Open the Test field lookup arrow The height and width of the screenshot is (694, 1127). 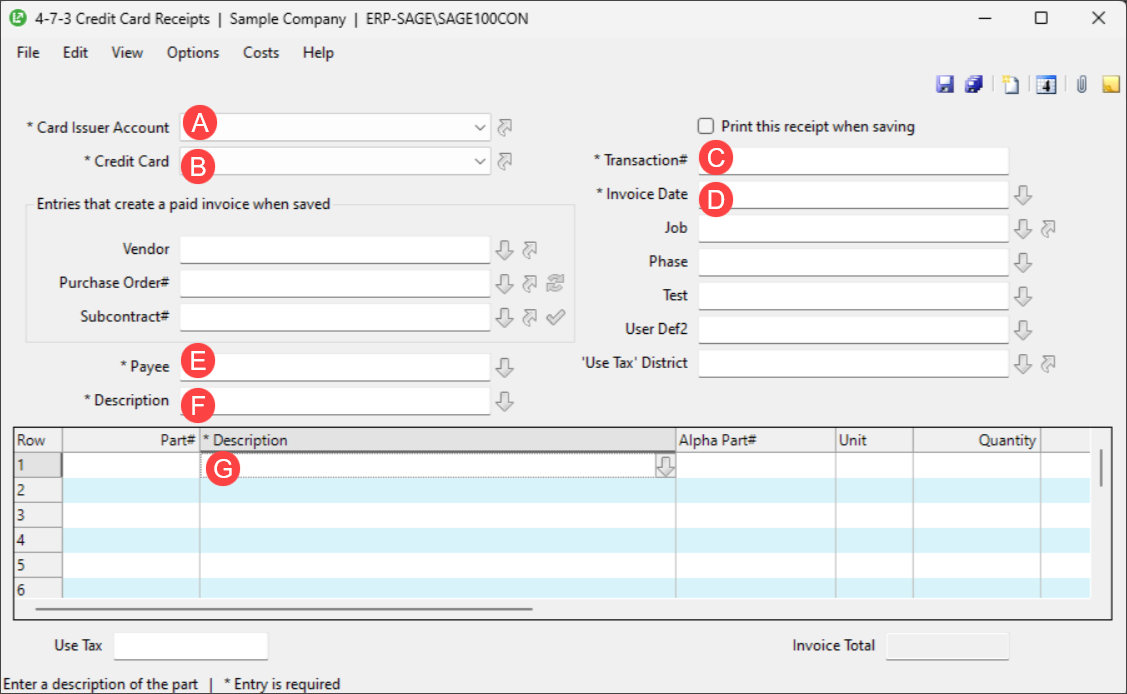(x=1023, y=296)
